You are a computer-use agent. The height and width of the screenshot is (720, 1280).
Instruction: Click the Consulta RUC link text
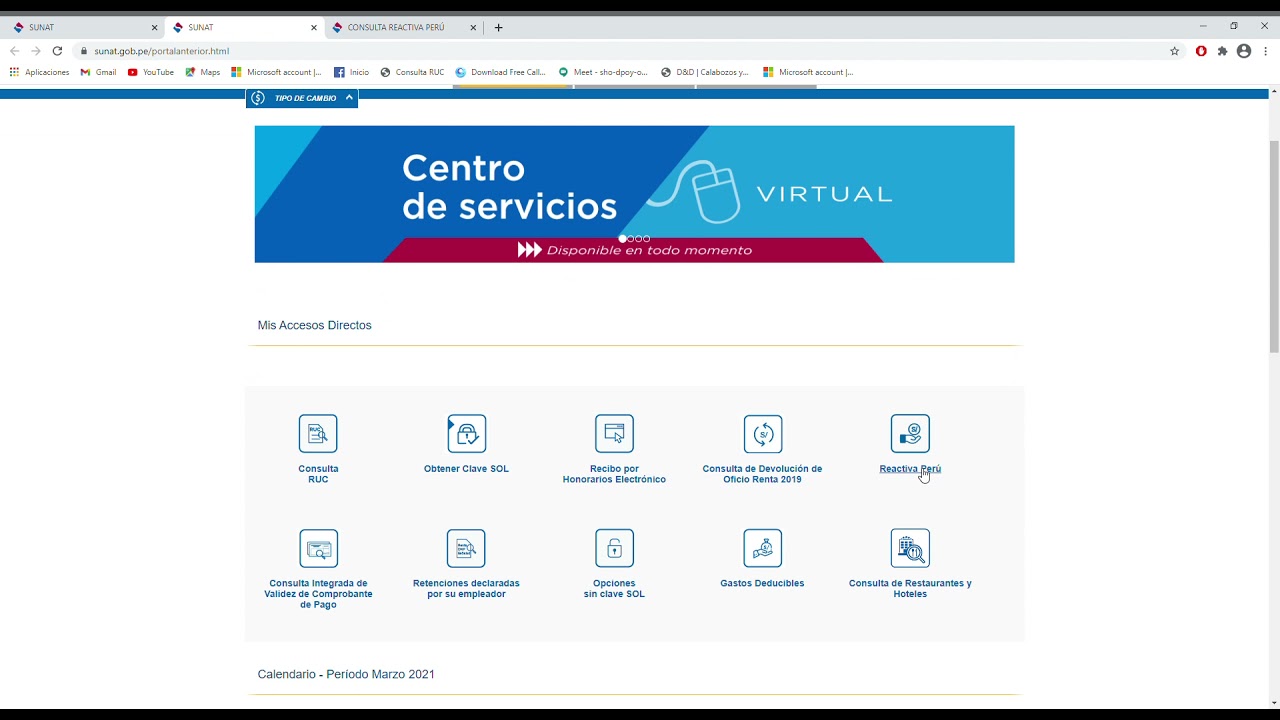tap(318, 474)
